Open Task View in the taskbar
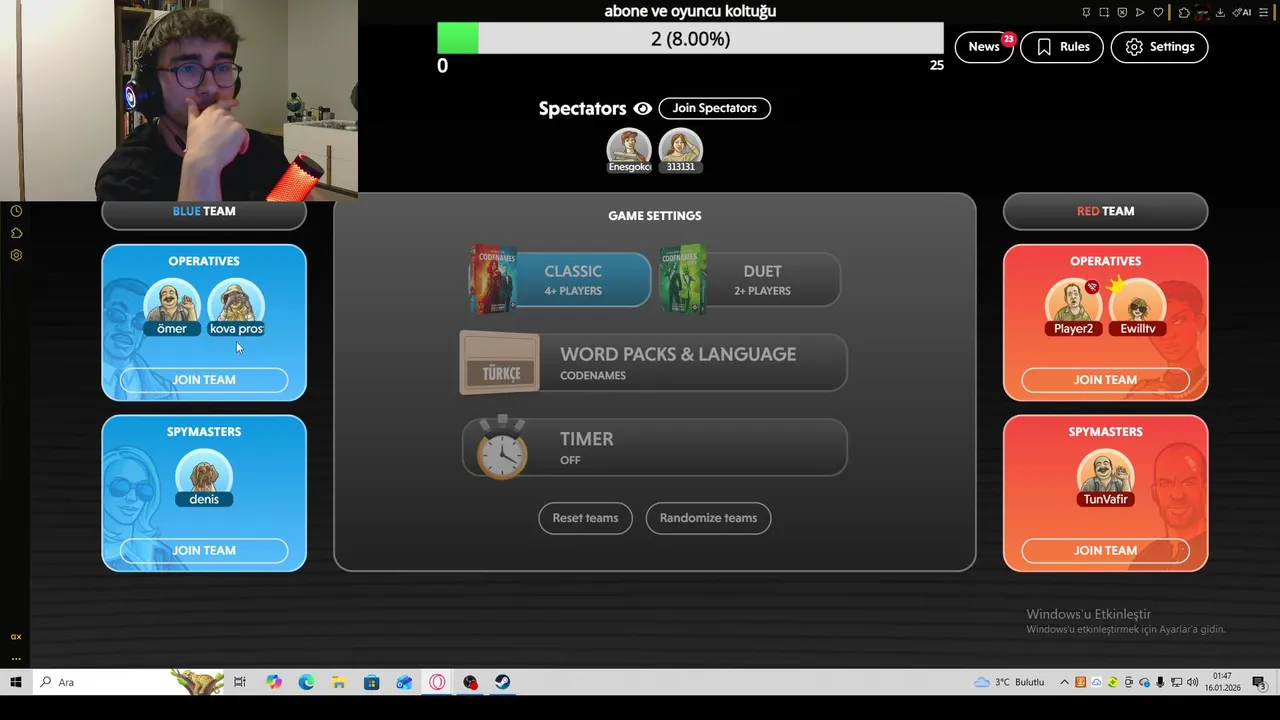 (x=240, y=682)
